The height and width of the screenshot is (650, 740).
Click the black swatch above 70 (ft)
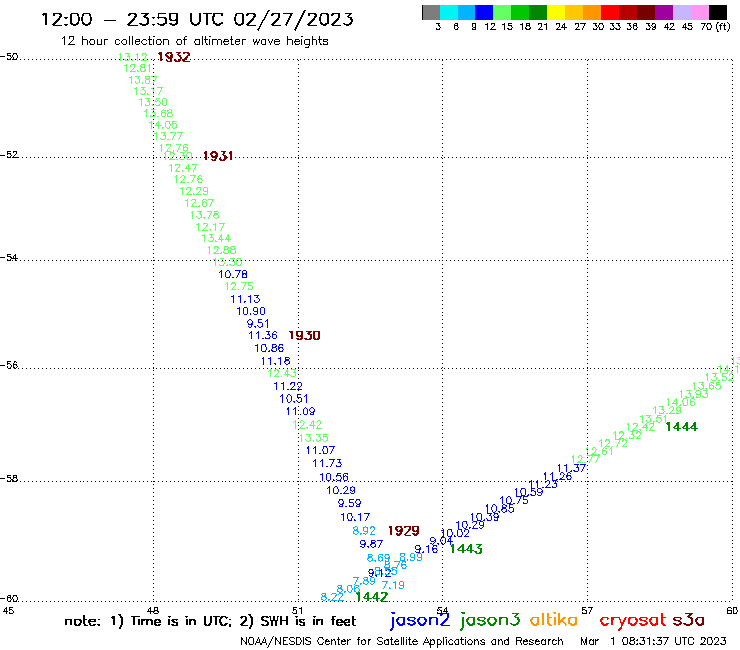click(718, 12)
